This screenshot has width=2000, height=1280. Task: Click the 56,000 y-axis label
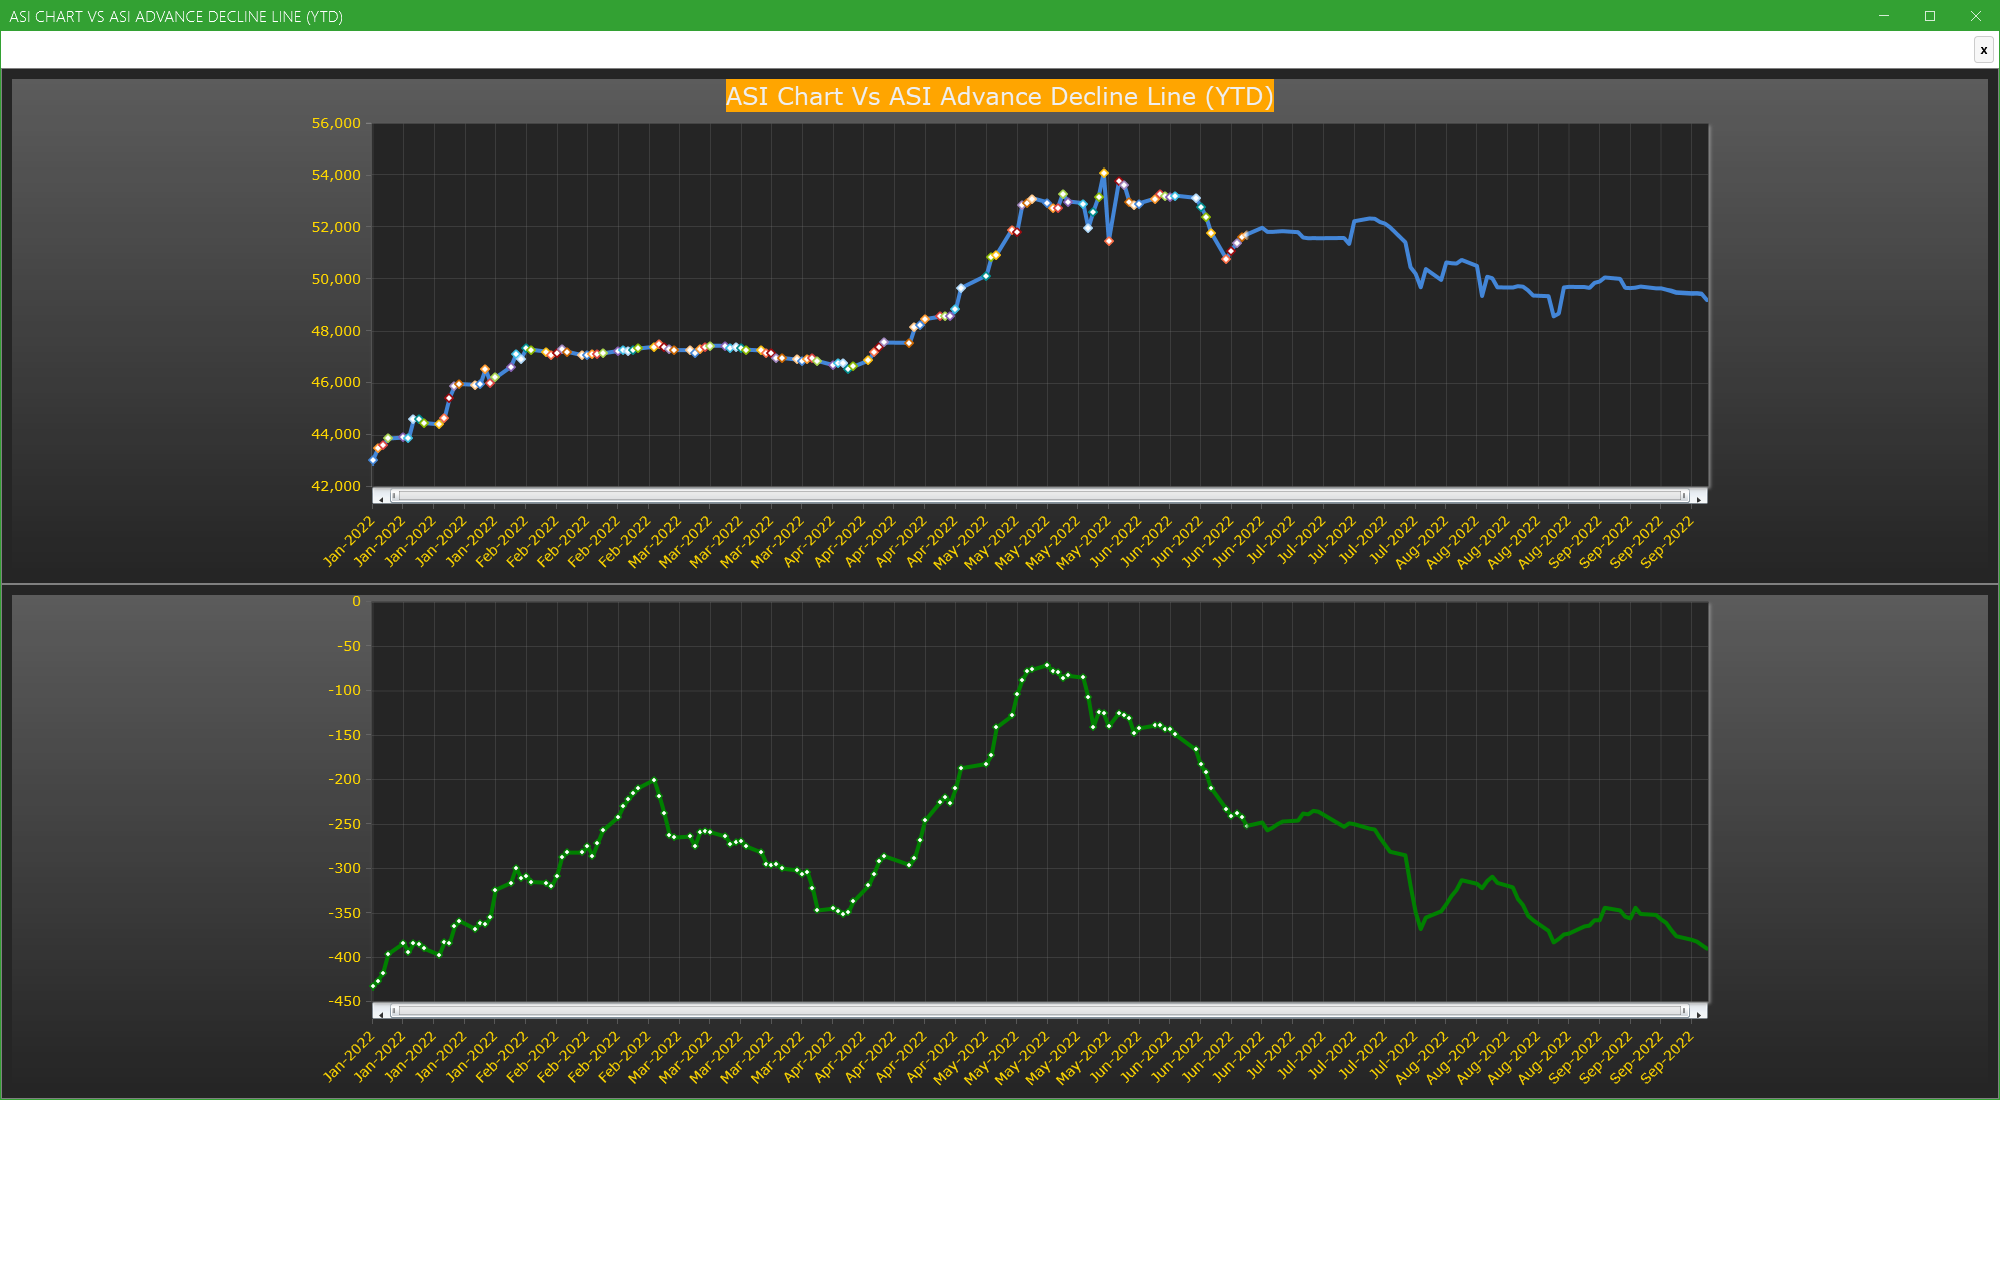(x=336, y=123)
